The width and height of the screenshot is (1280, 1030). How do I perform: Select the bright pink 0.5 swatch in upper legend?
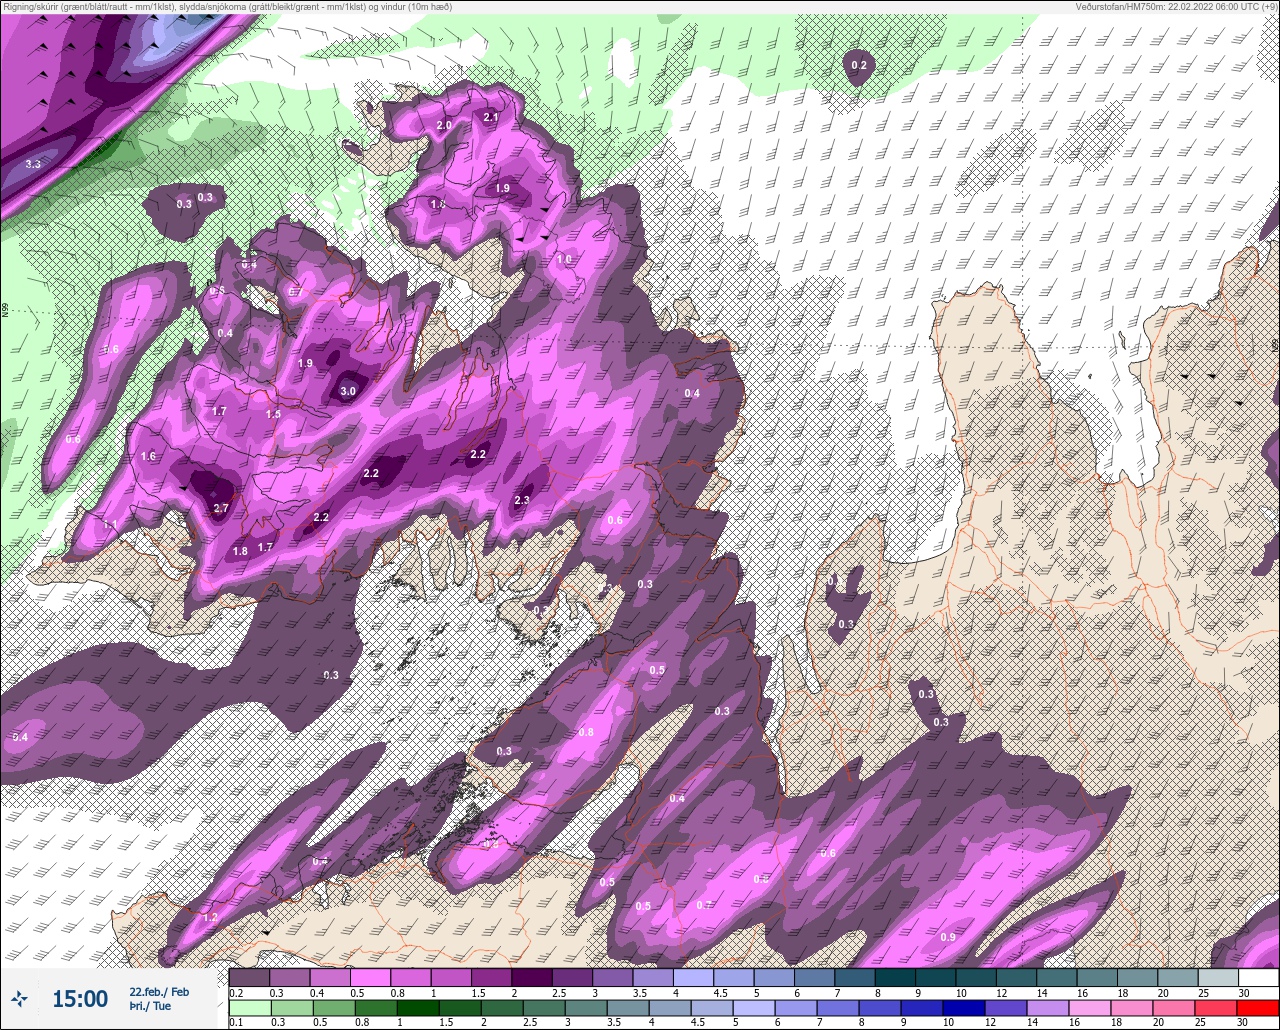click(x=370, y=977)
